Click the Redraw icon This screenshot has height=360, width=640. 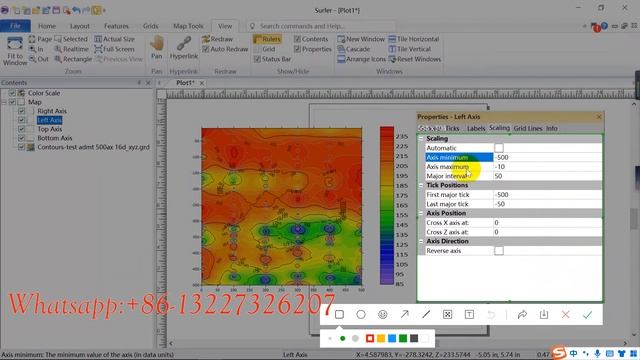click(218, 39)
